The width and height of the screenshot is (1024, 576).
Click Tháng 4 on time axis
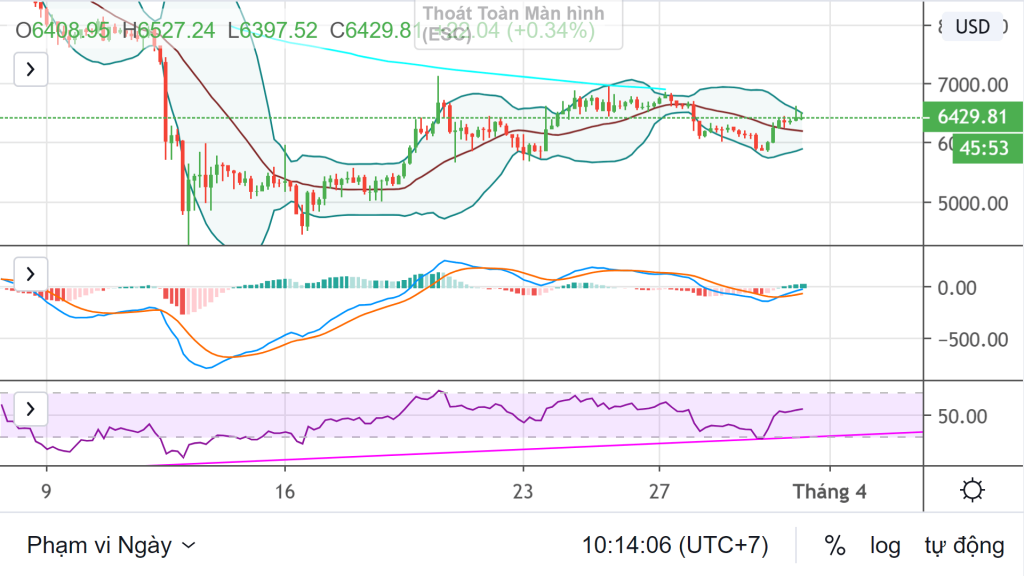point(829,492)
